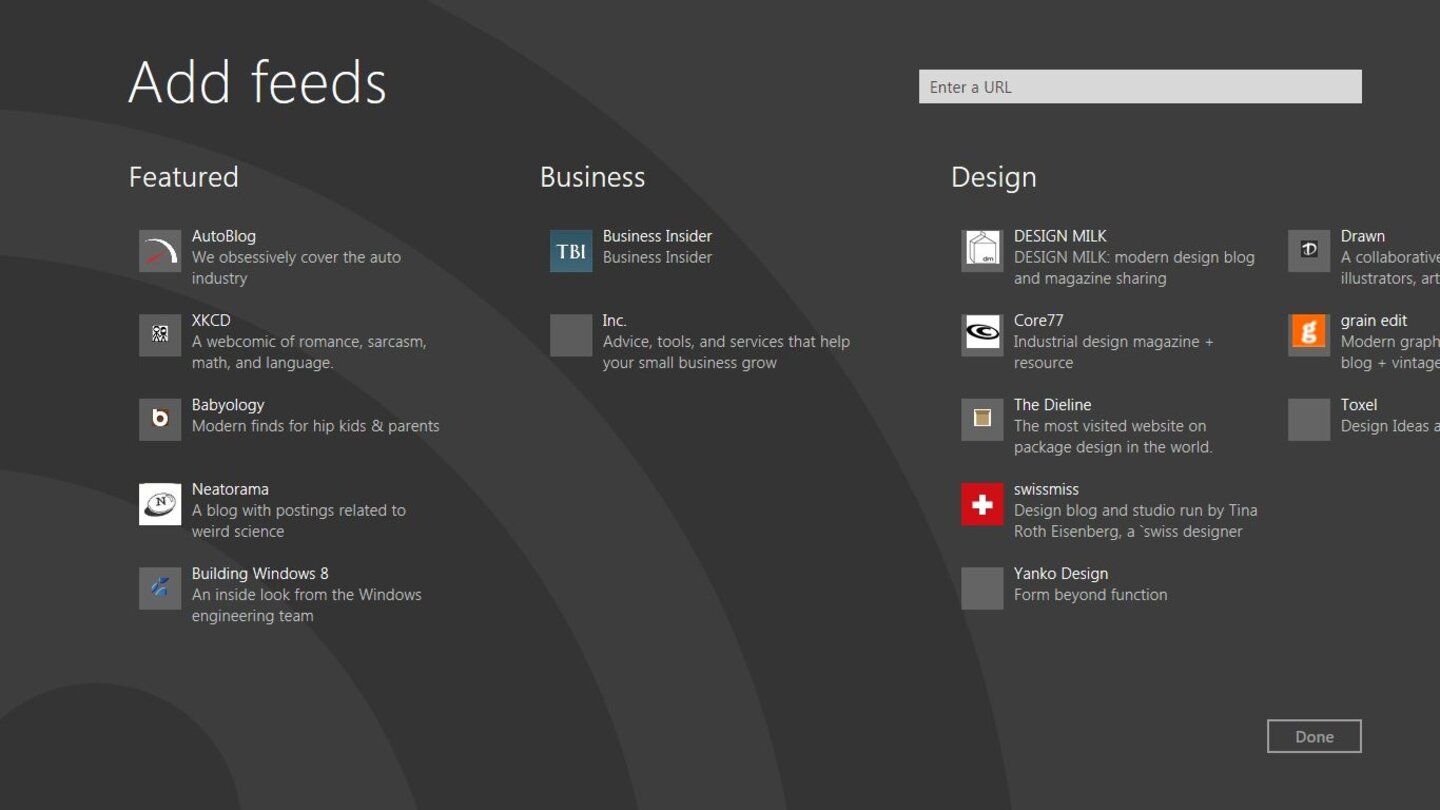Click the grain edit orange icon
1440x810 pixels.
pos(1309,335)
